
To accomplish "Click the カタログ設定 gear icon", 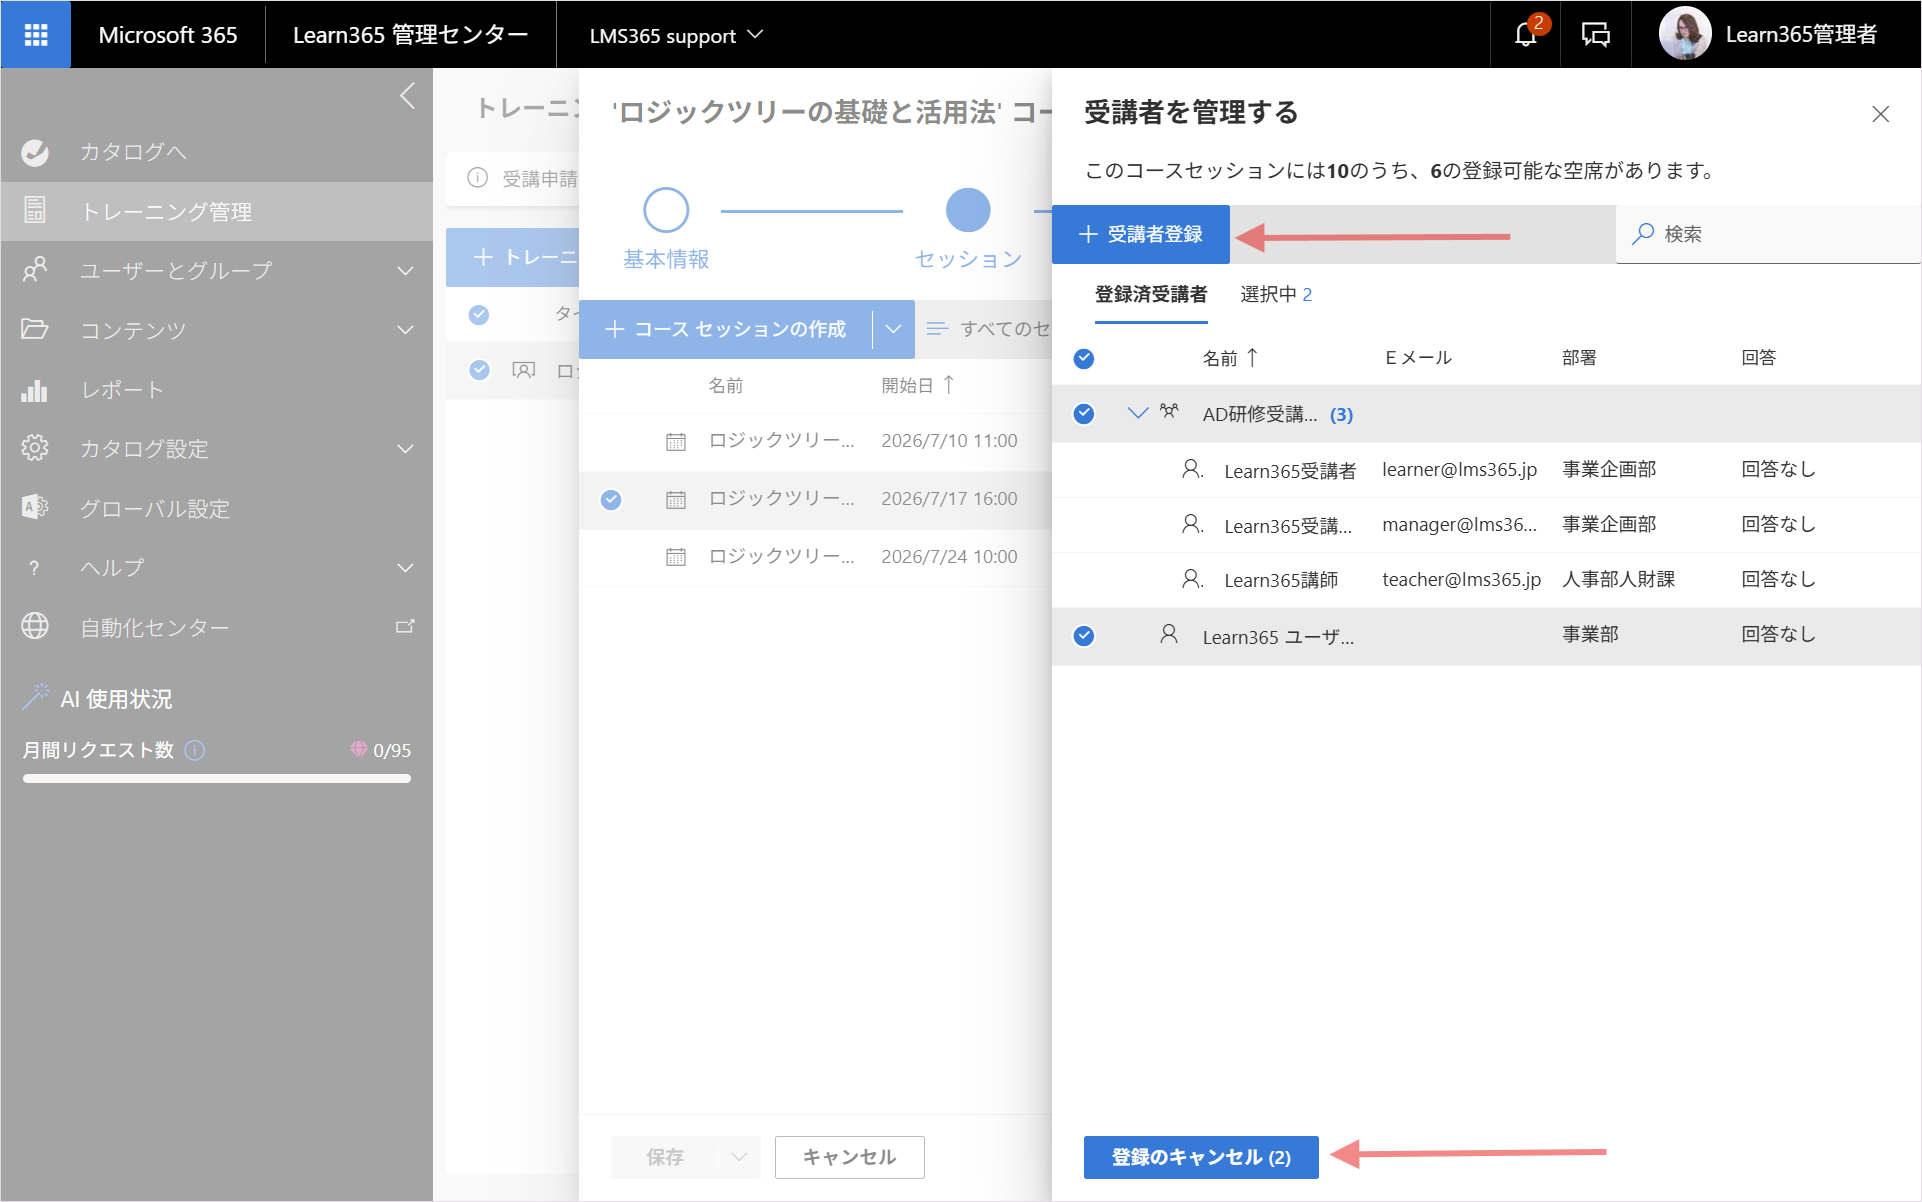I will click(35, 448).
